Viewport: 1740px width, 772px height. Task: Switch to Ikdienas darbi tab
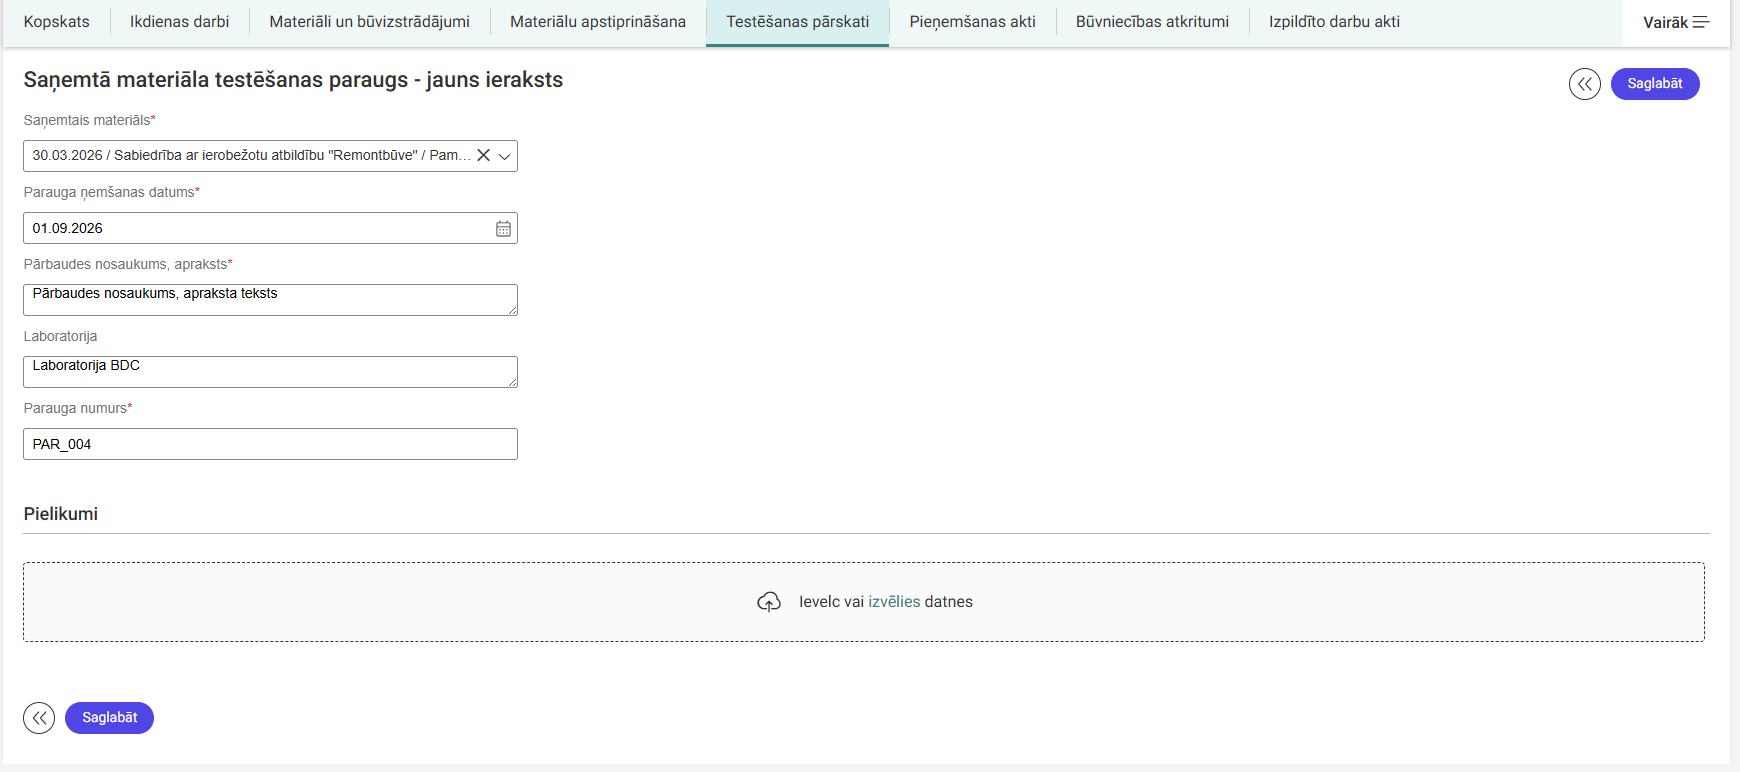click(180, 22)
